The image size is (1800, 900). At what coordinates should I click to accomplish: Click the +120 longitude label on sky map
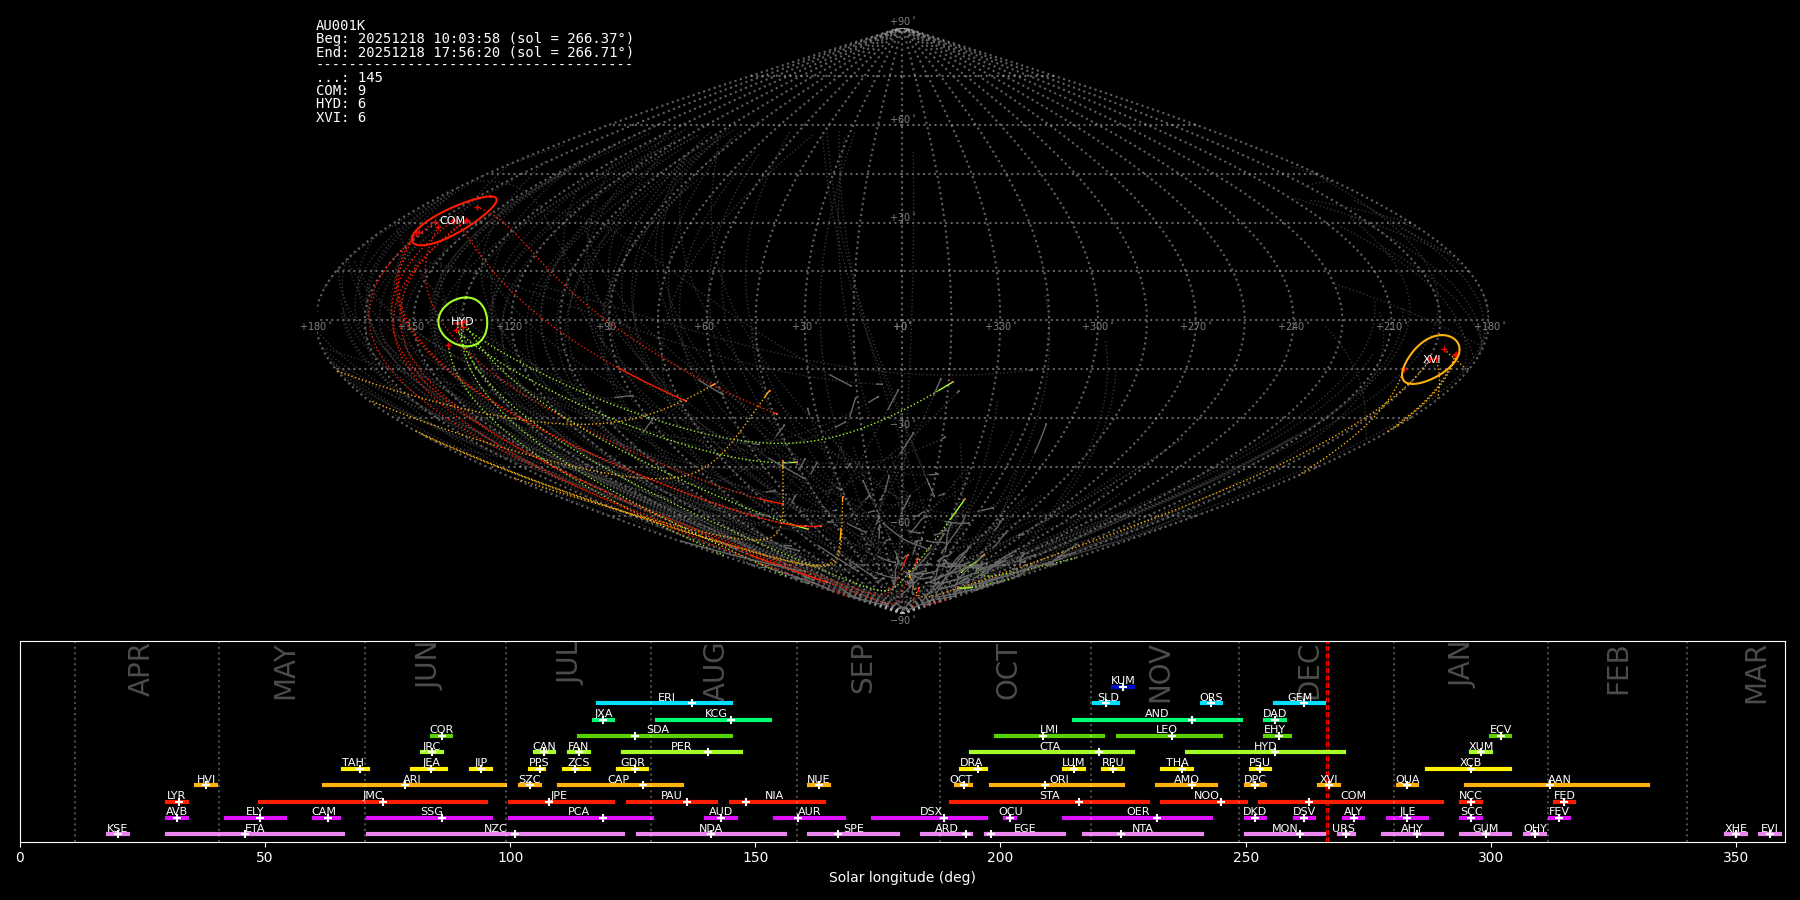coord(509,327)
